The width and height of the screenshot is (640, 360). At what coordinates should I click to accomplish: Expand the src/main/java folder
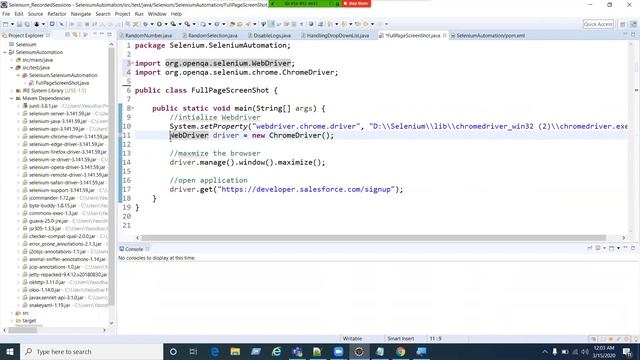(x=12, y=60)
